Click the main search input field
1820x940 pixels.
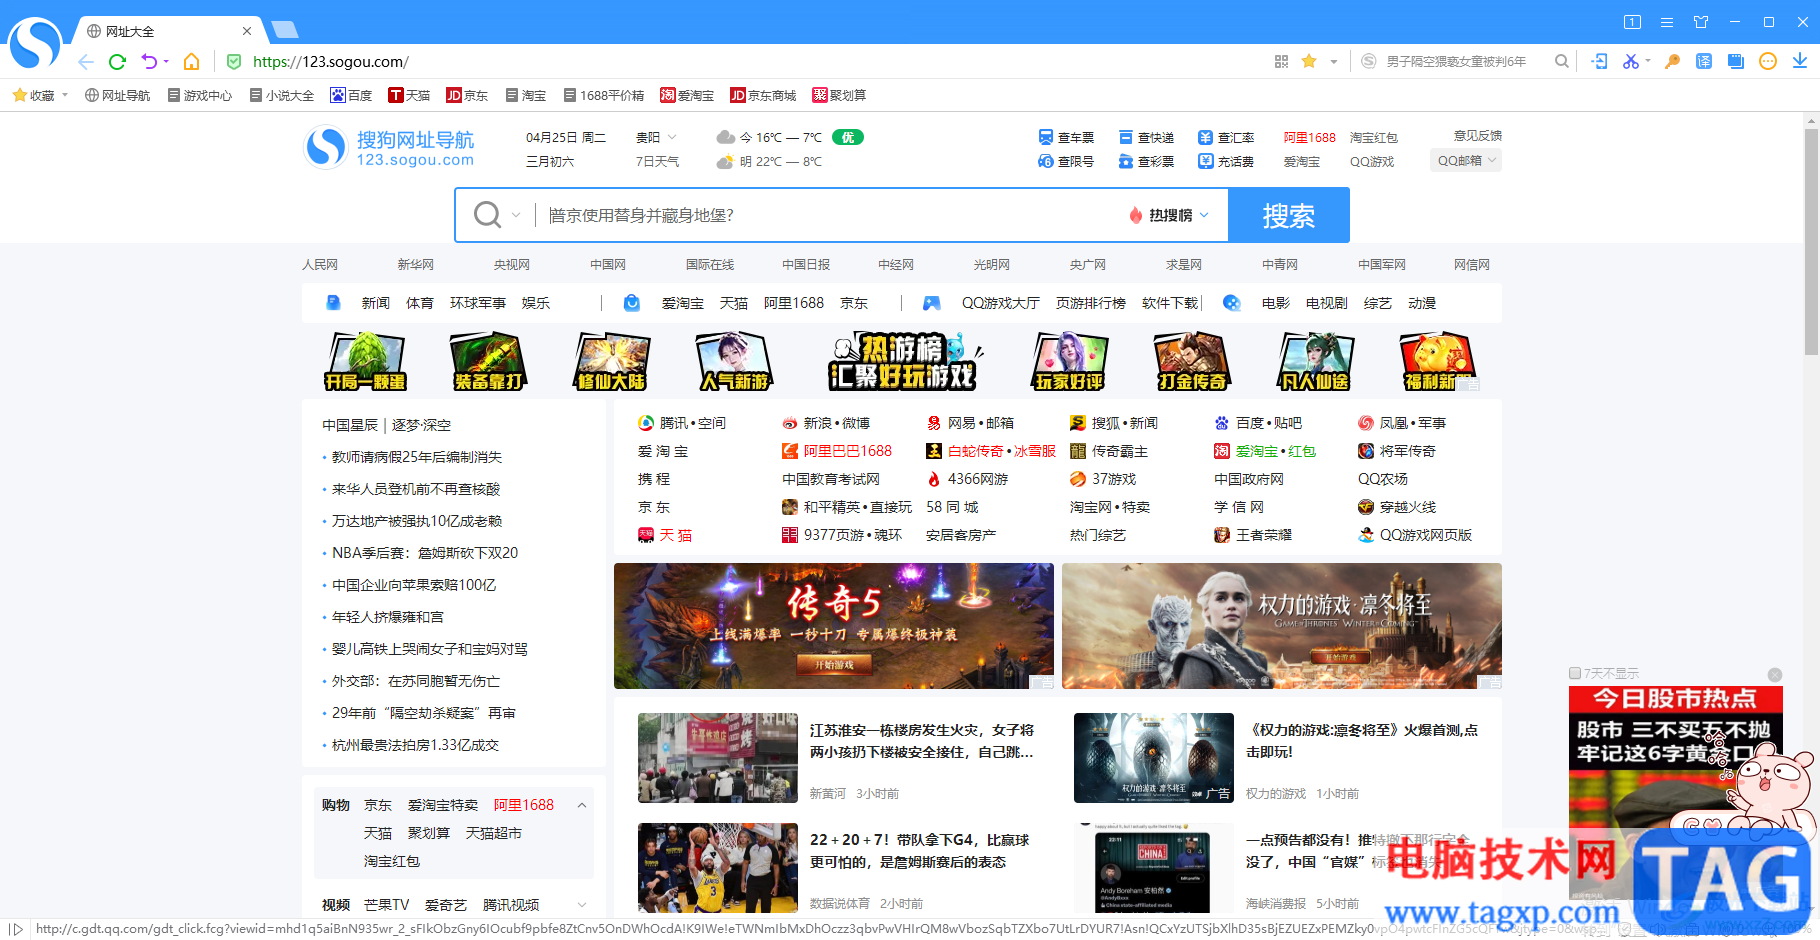[x=831, y=215]
